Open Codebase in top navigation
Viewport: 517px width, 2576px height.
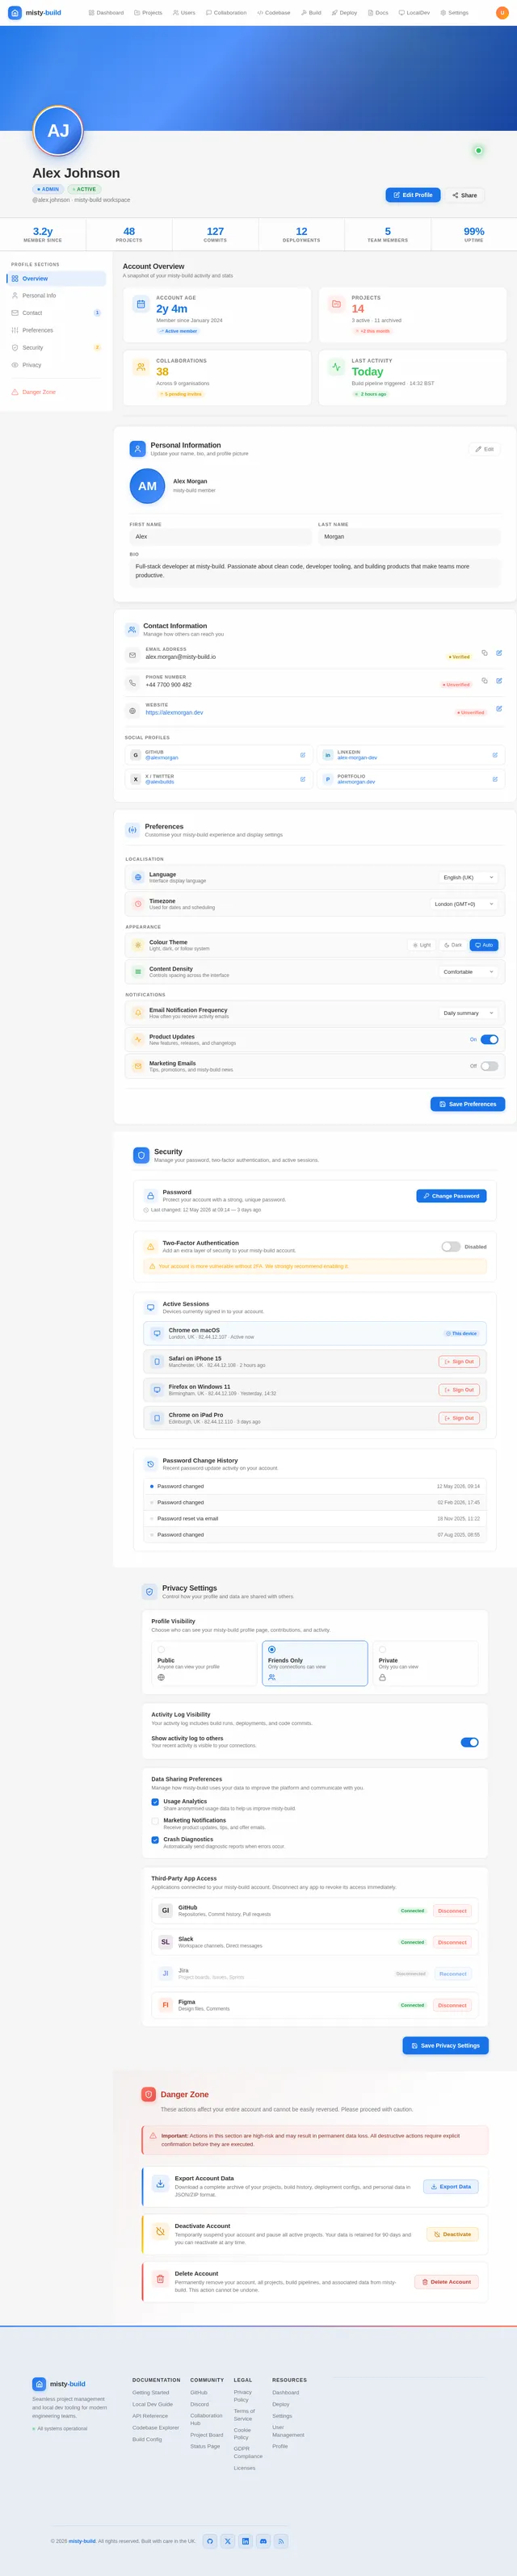pyautogui.click(x=274, y=13)
